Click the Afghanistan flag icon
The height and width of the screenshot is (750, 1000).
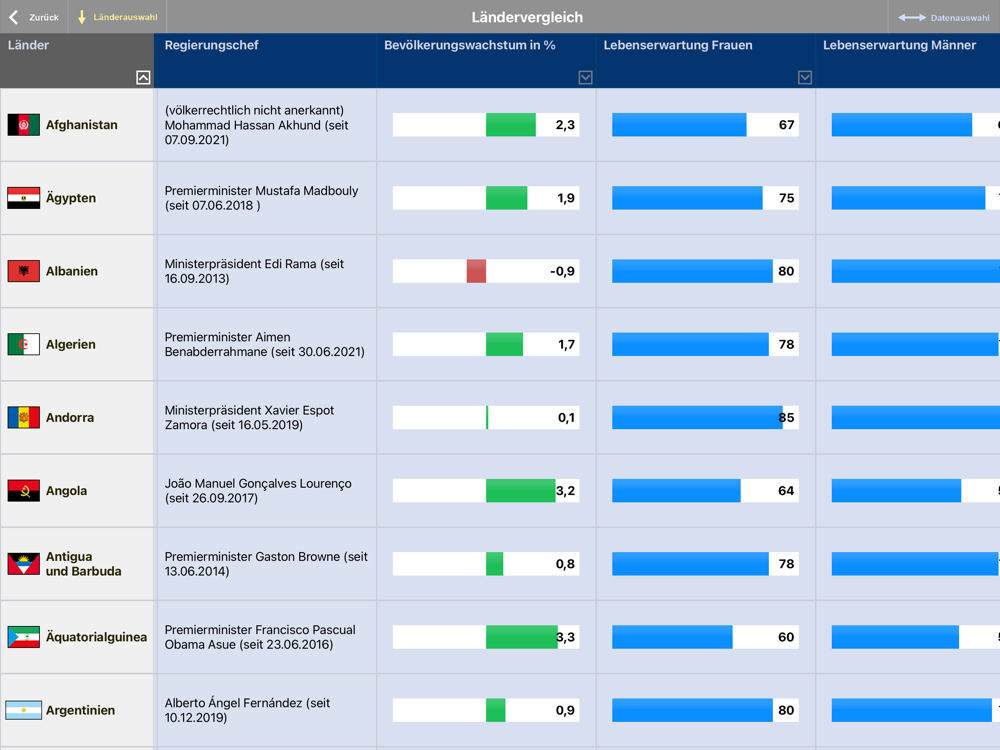(24, 125)
